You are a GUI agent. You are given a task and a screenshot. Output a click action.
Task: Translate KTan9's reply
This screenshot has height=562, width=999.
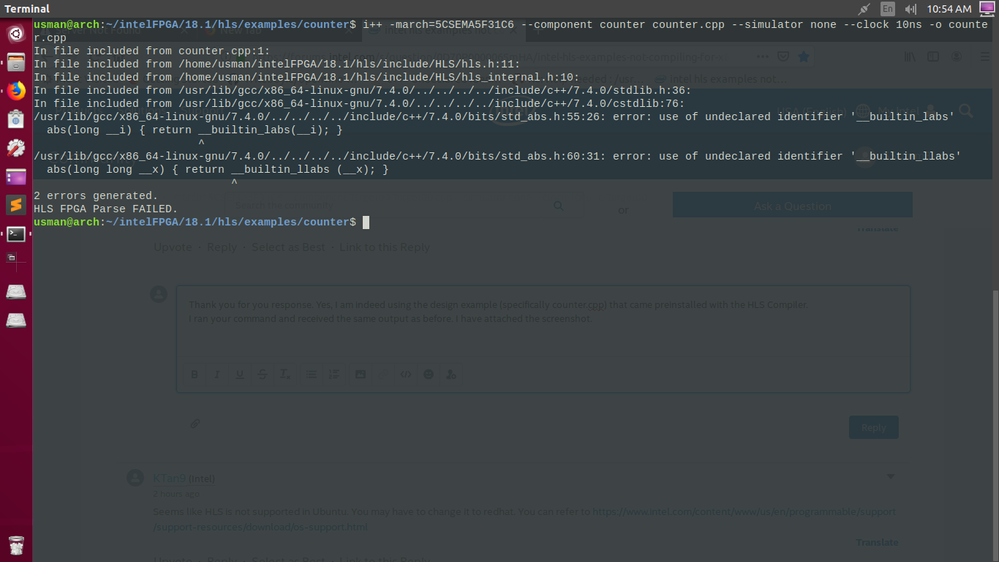pos(877,542)
